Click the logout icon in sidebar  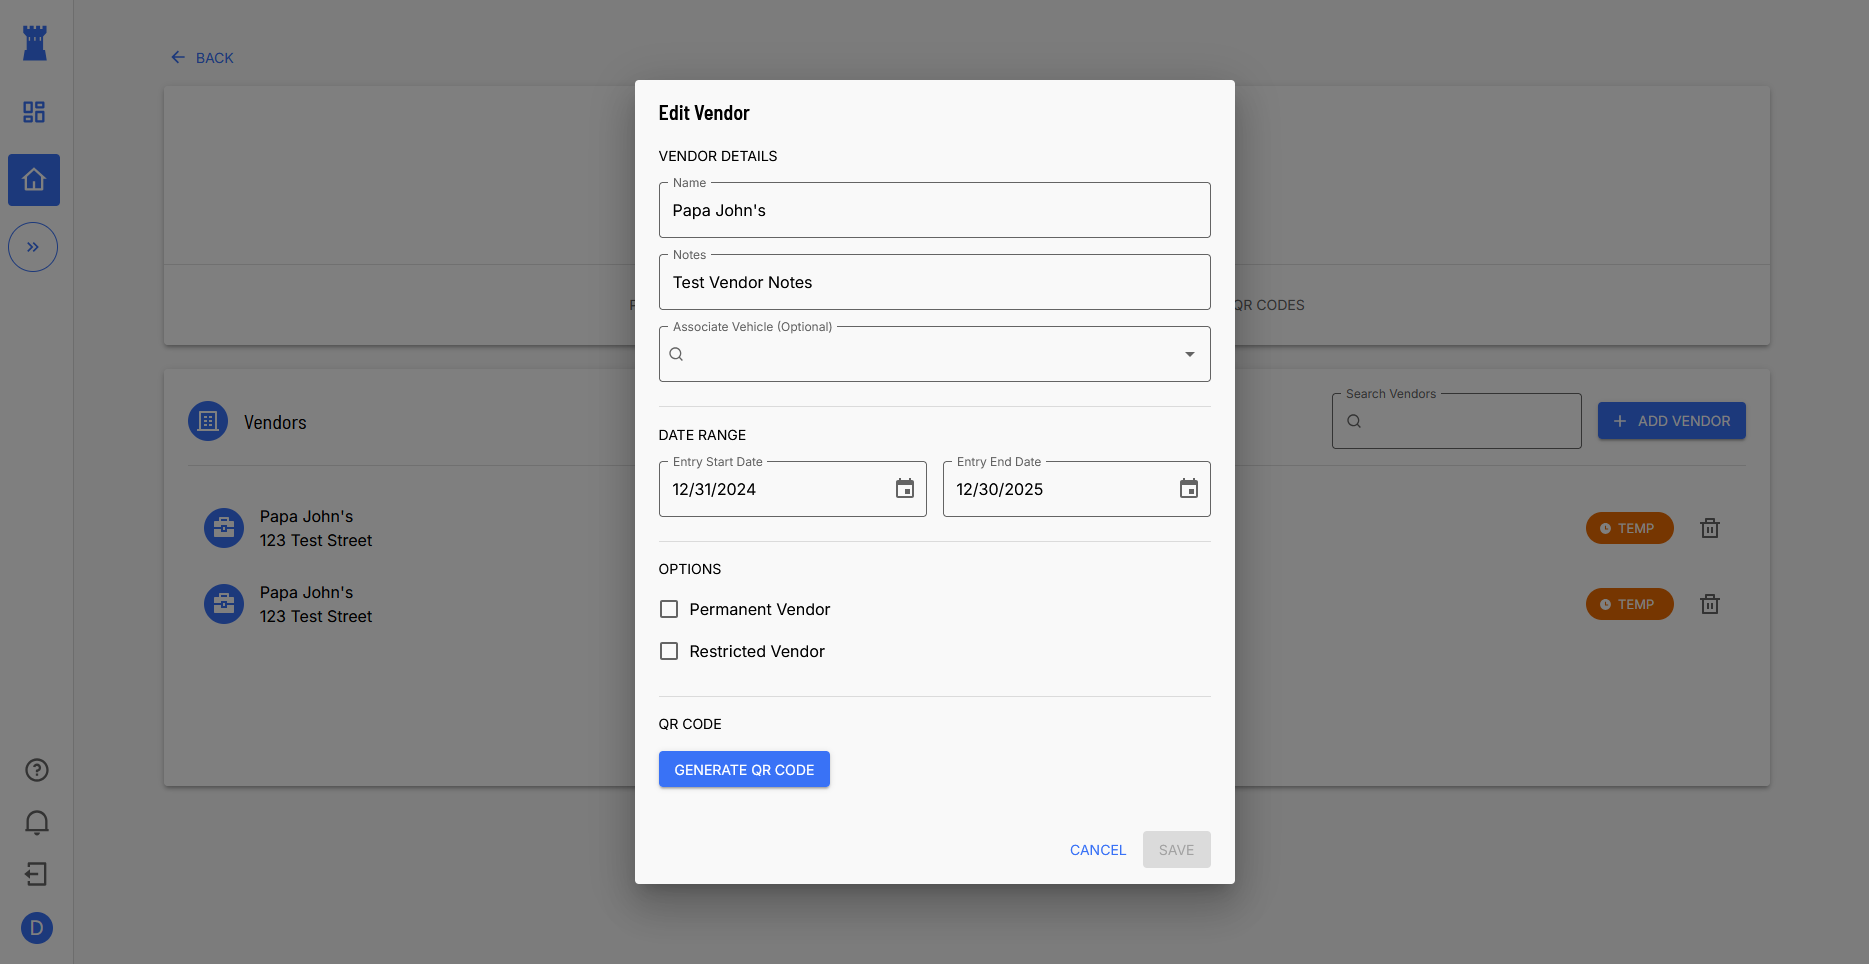36,874
